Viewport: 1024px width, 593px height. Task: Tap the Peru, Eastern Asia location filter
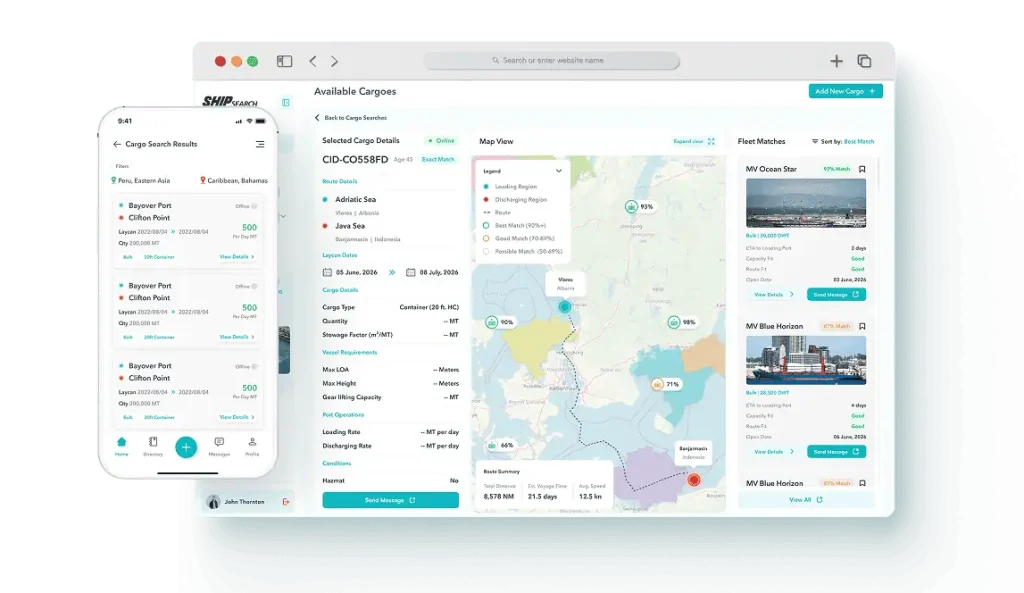point(141,181)
